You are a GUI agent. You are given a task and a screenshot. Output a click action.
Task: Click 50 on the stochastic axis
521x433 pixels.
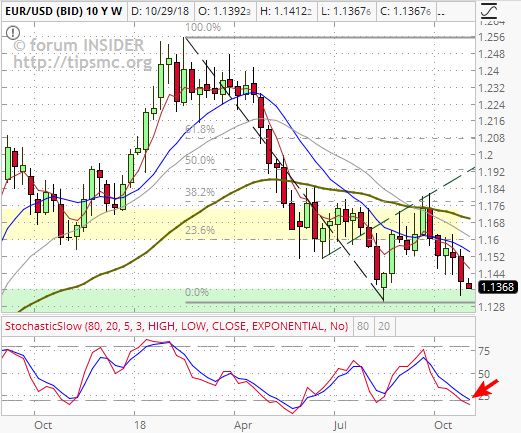(x=484, y=374)
